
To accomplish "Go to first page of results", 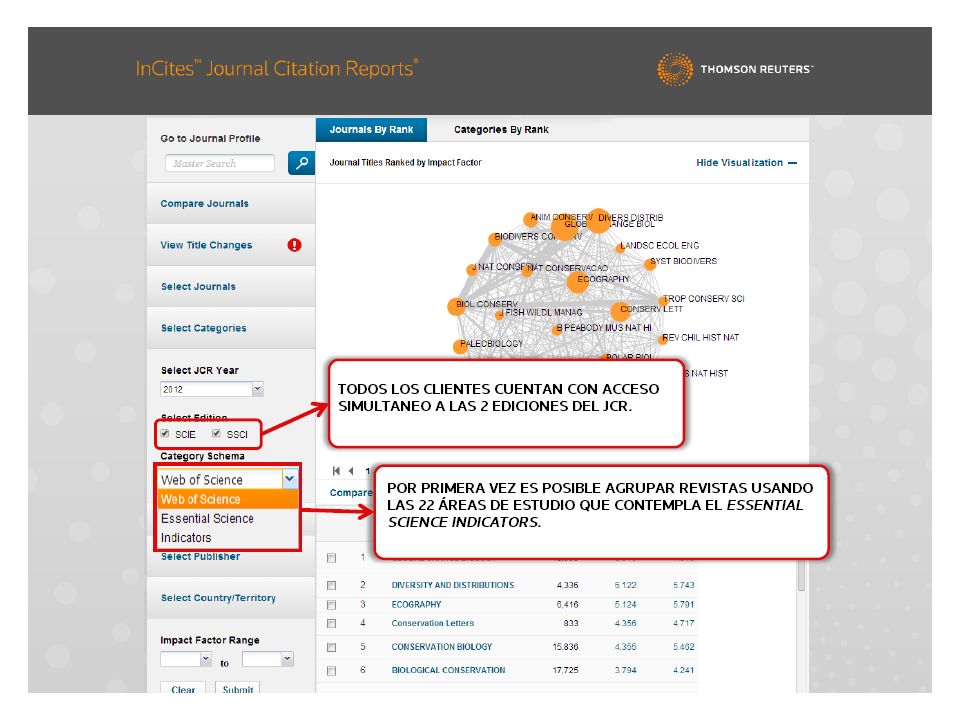I will [x=336, y=471].
